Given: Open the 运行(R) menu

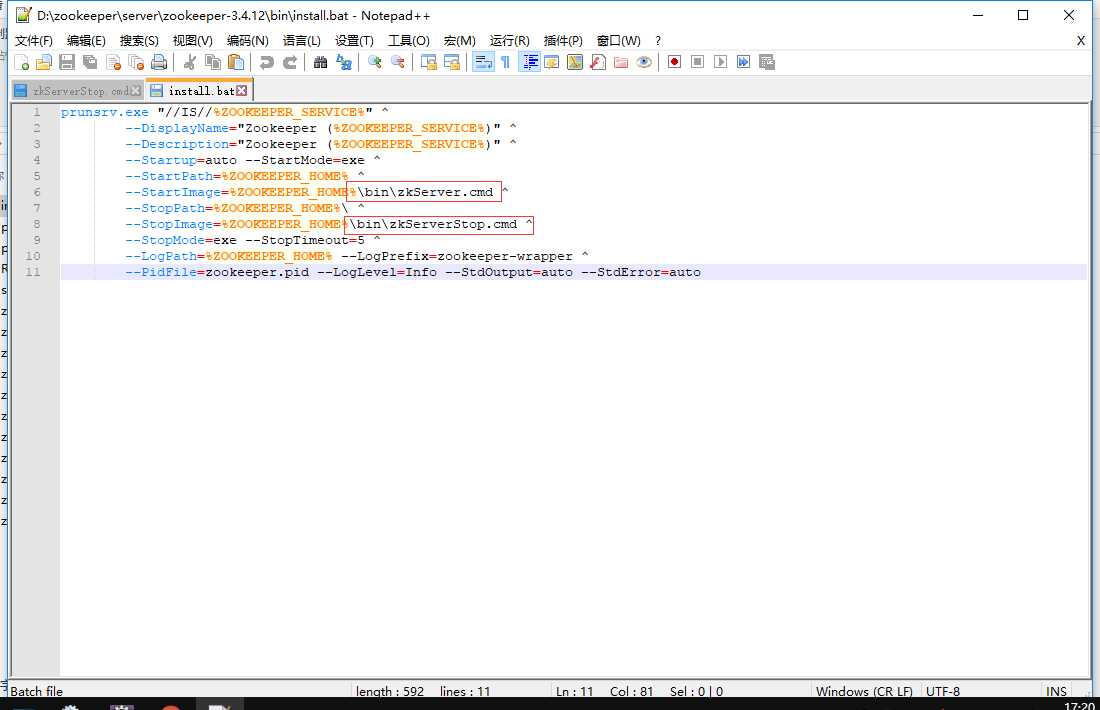Looking at the screenshot, I should tap(510, 41).
